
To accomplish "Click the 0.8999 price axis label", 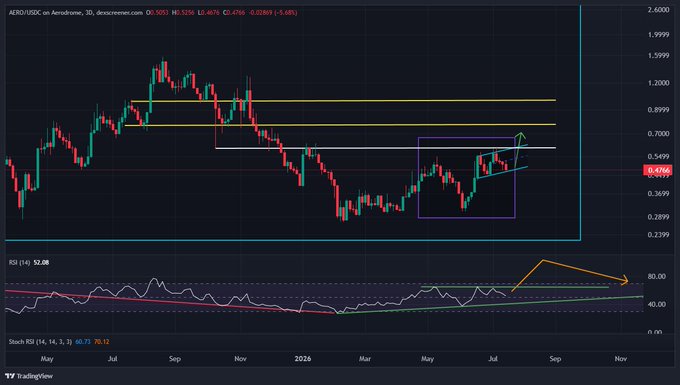I will (658, 110).
